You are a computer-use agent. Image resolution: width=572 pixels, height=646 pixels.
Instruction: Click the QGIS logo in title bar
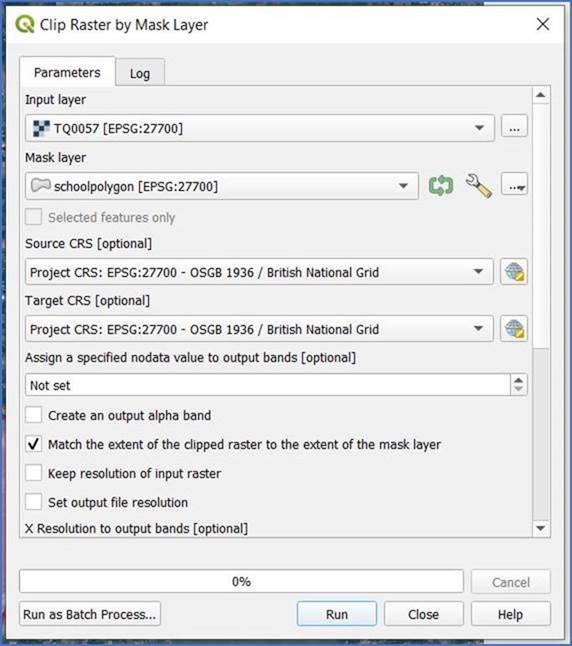(x=25, y=24)
